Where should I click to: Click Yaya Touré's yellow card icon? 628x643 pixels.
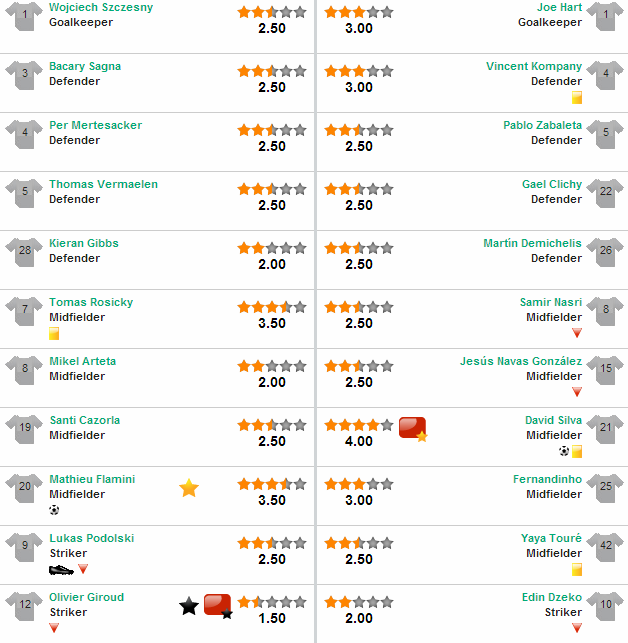click(x=577, y=570)
